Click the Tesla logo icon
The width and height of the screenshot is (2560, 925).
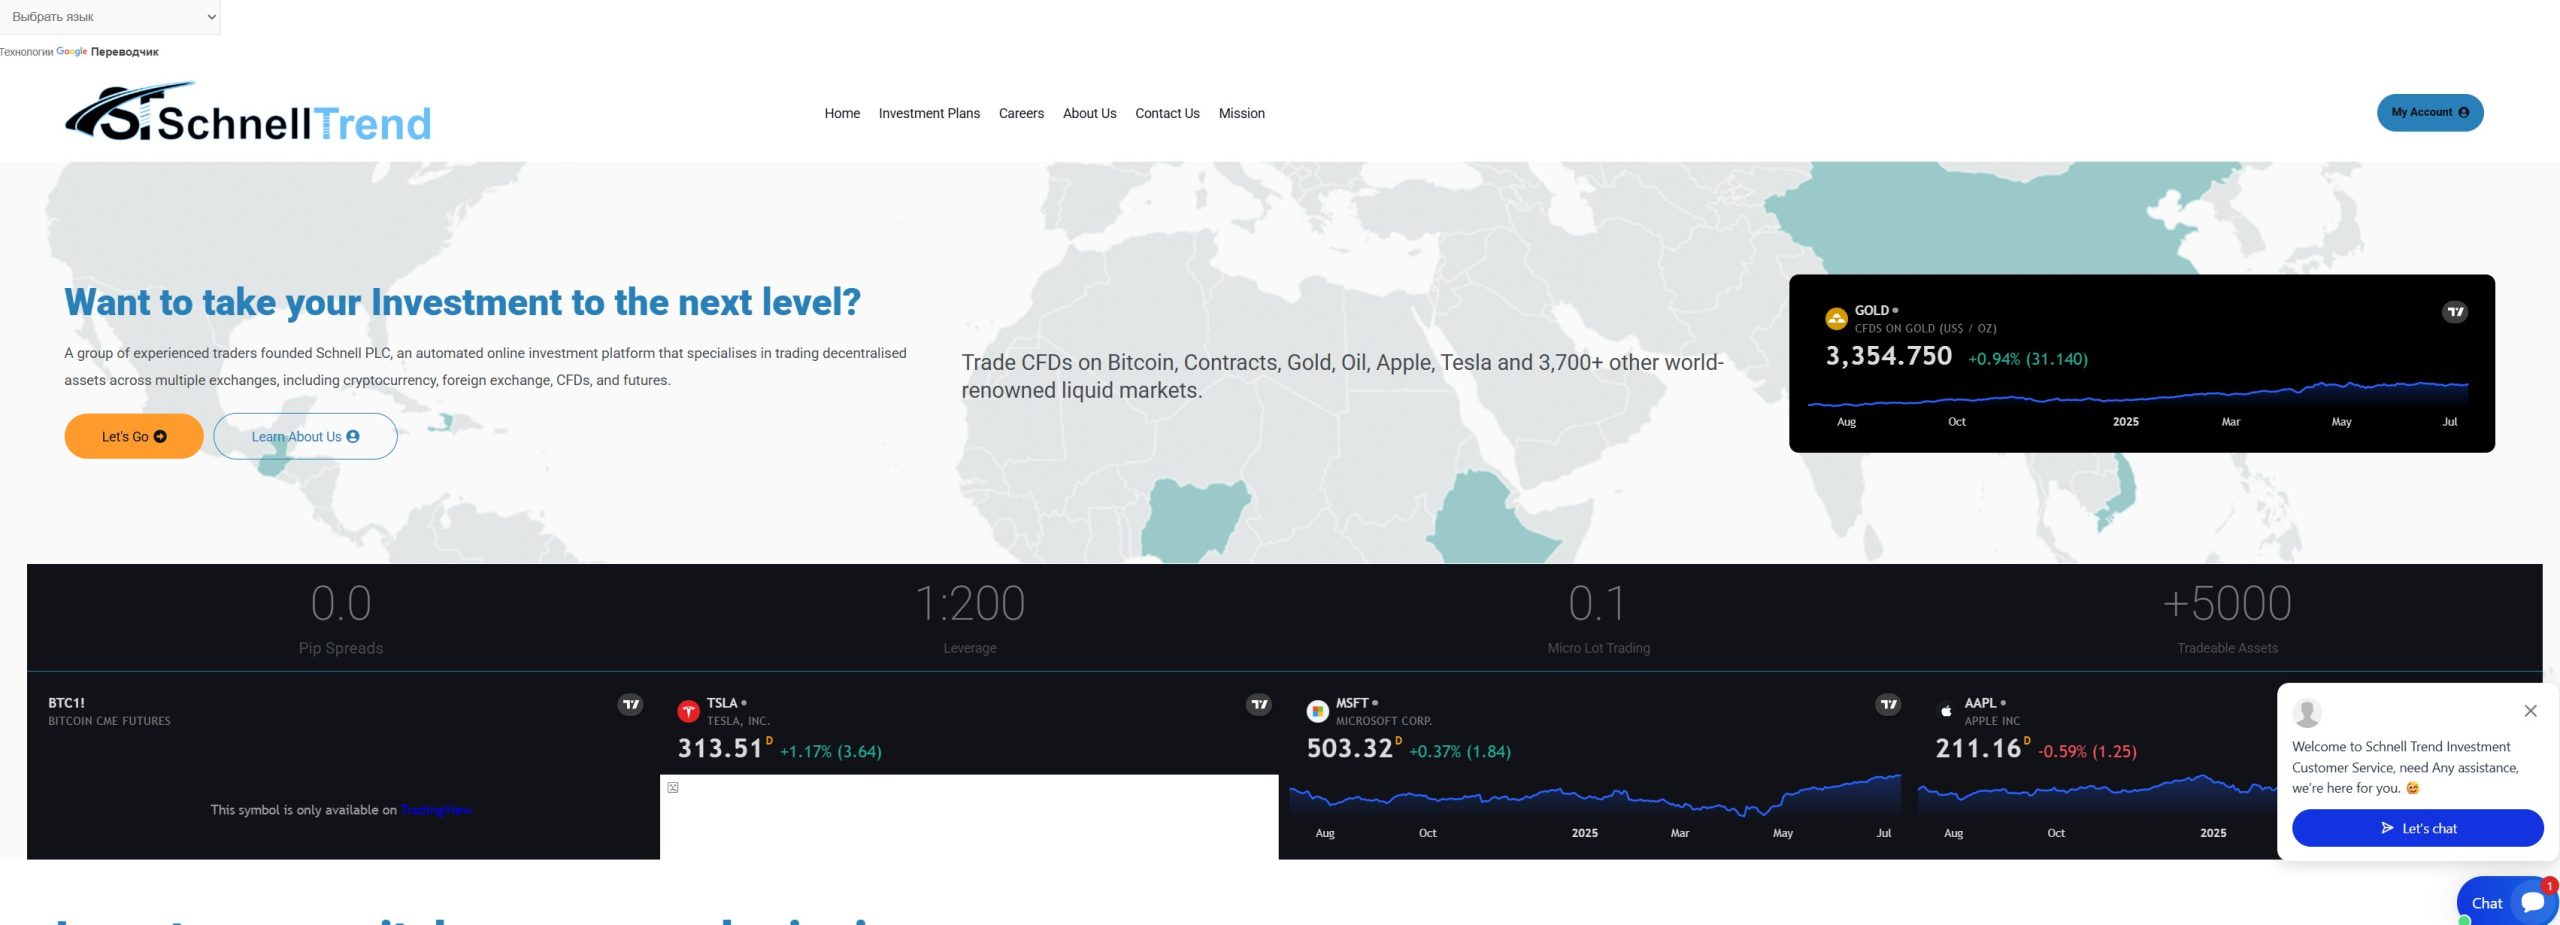[688, 711]
